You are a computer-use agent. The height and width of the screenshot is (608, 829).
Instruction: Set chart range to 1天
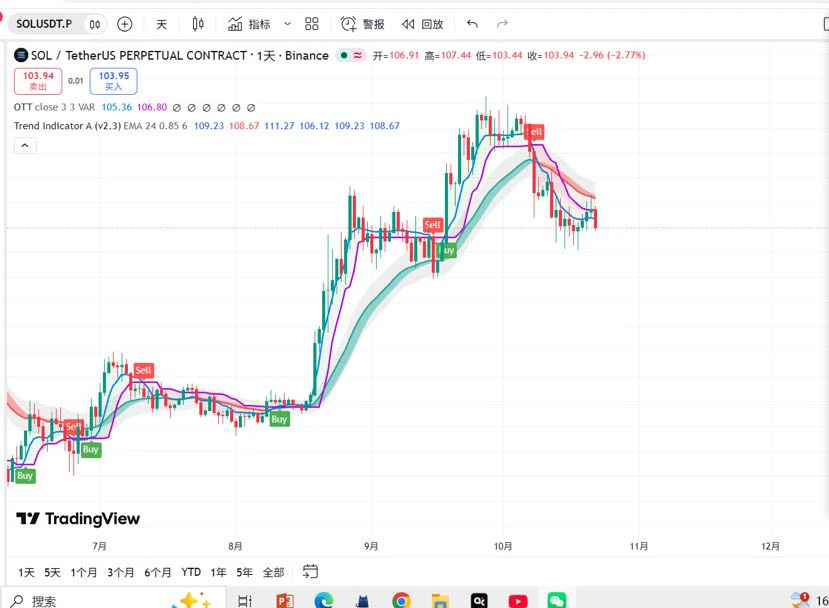point(26,572)
